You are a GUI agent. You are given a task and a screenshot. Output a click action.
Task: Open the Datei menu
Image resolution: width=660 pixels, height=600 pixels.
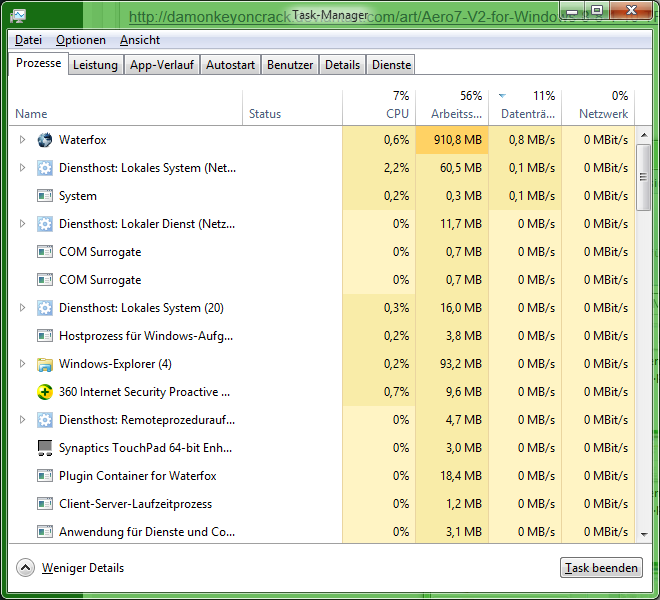coord(28,40)
